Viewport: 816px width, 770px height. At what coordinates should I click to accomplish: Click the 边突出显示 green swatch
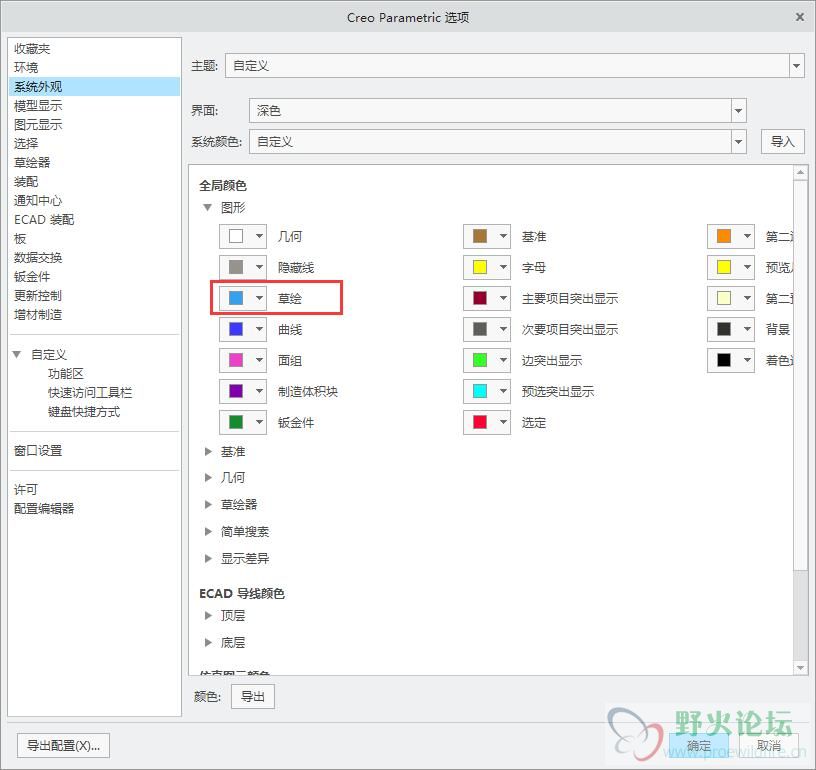pos(480,360)
